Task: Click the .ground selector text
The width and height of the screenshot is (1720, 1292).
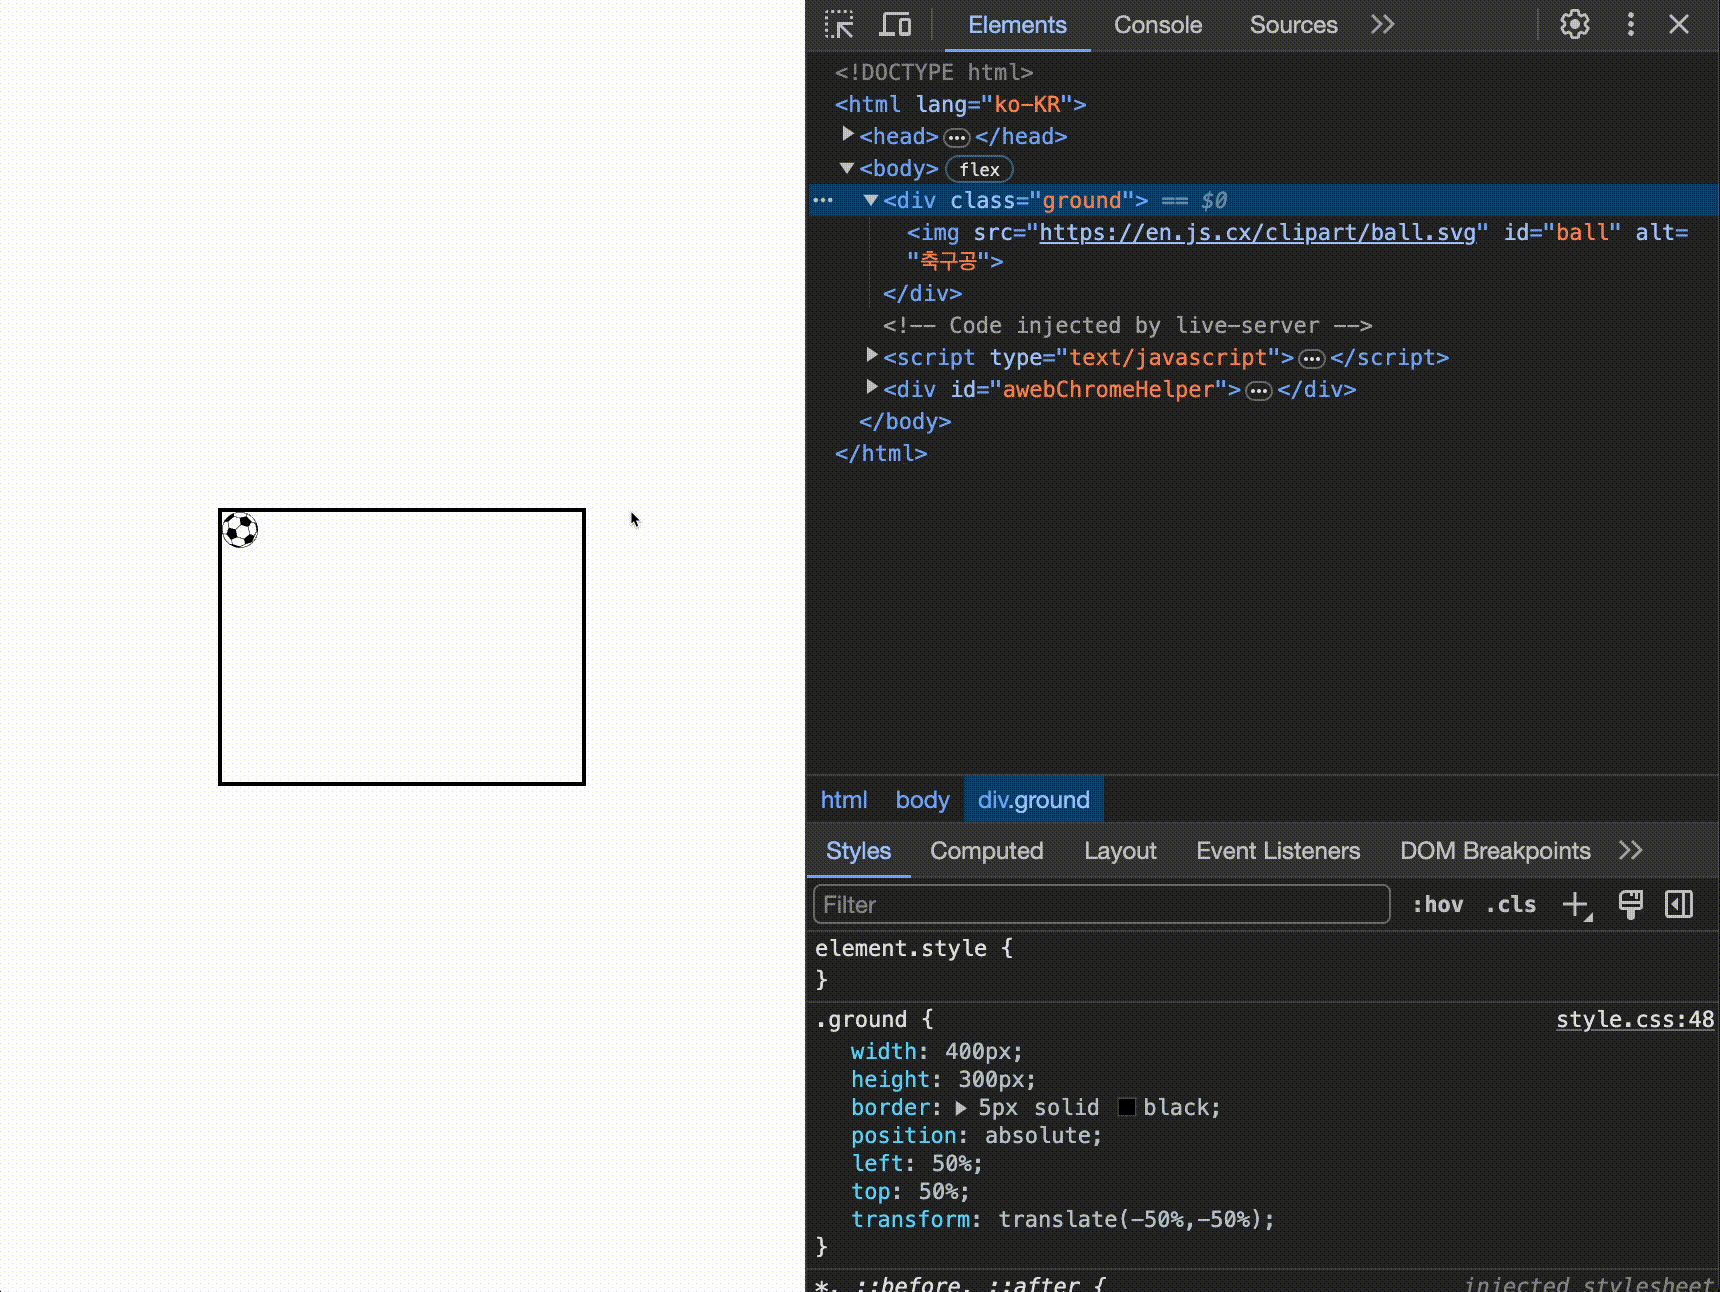Action: coord(861,1020)
